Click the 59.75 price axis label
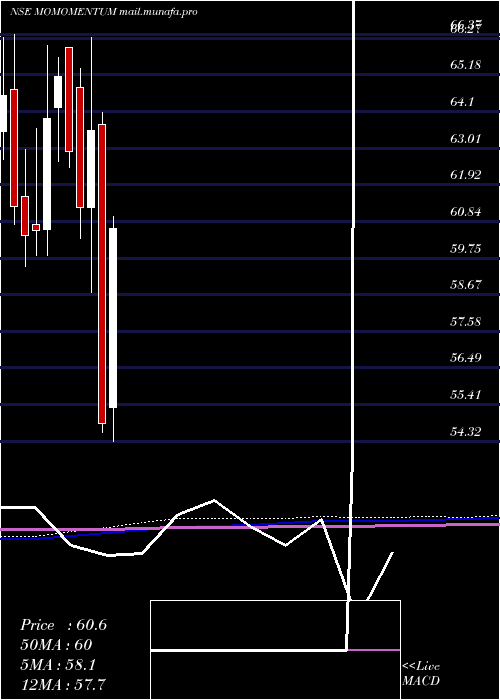This screenshot has width=500, height=700. 466,249
